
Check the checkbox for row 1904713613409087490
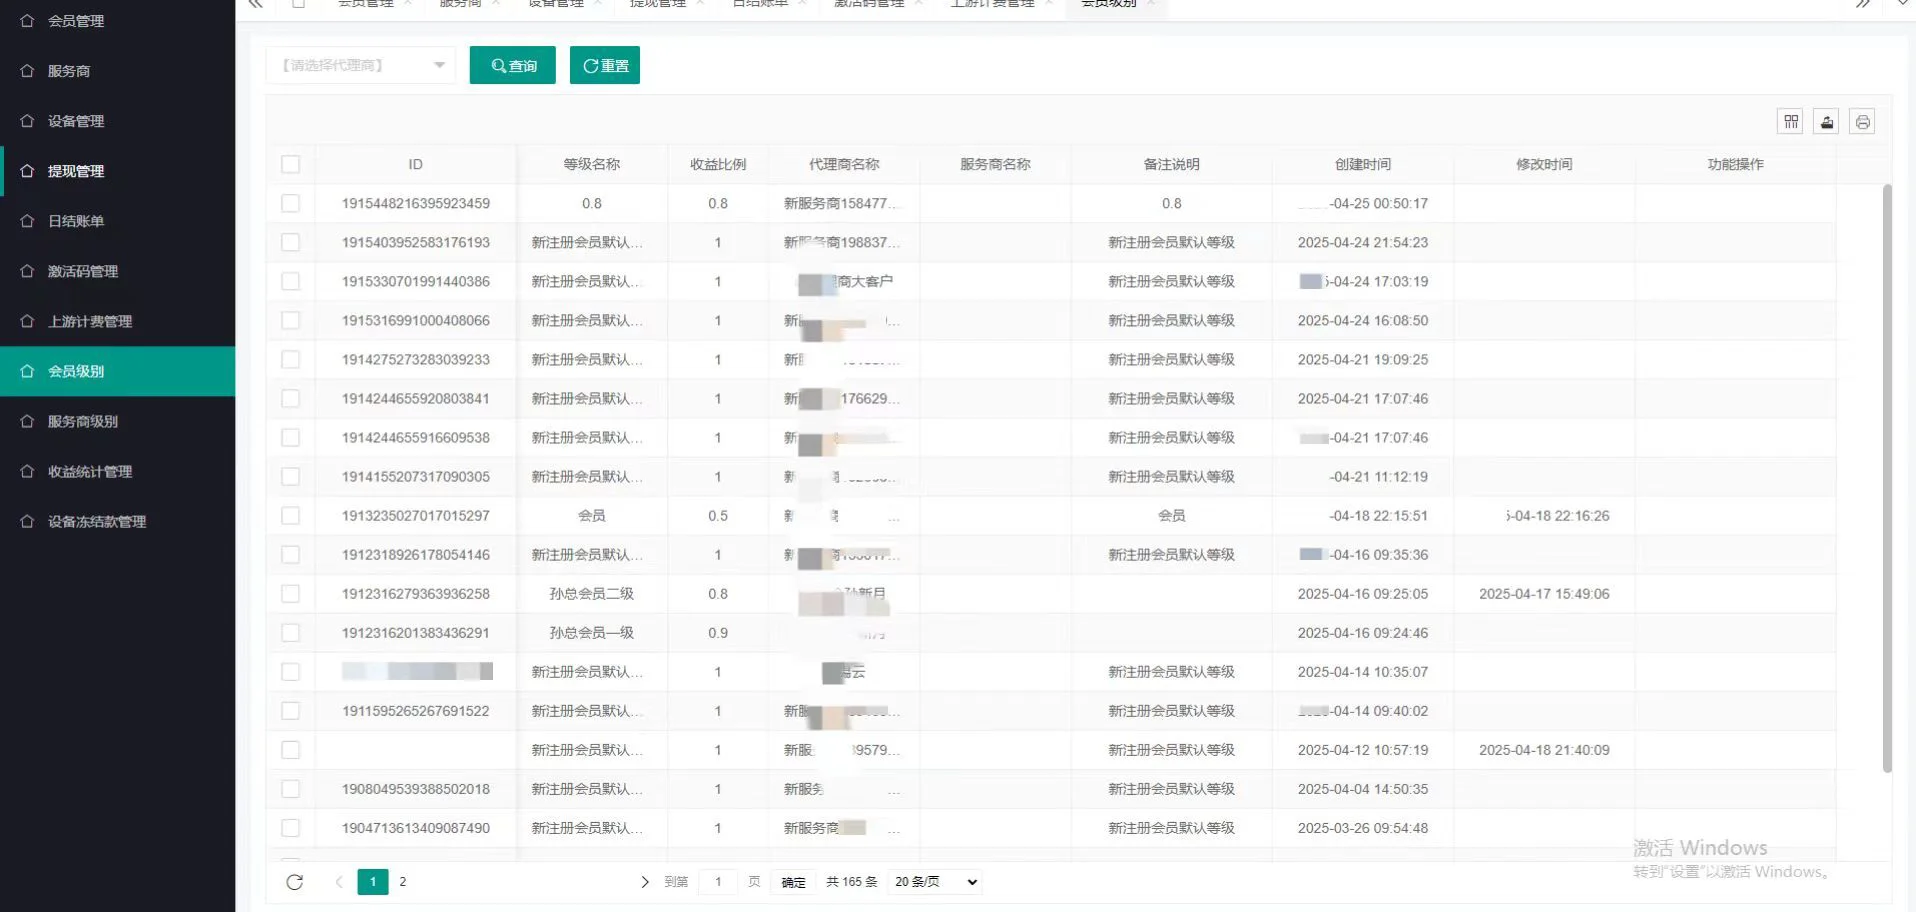click(x=291, y=828)
